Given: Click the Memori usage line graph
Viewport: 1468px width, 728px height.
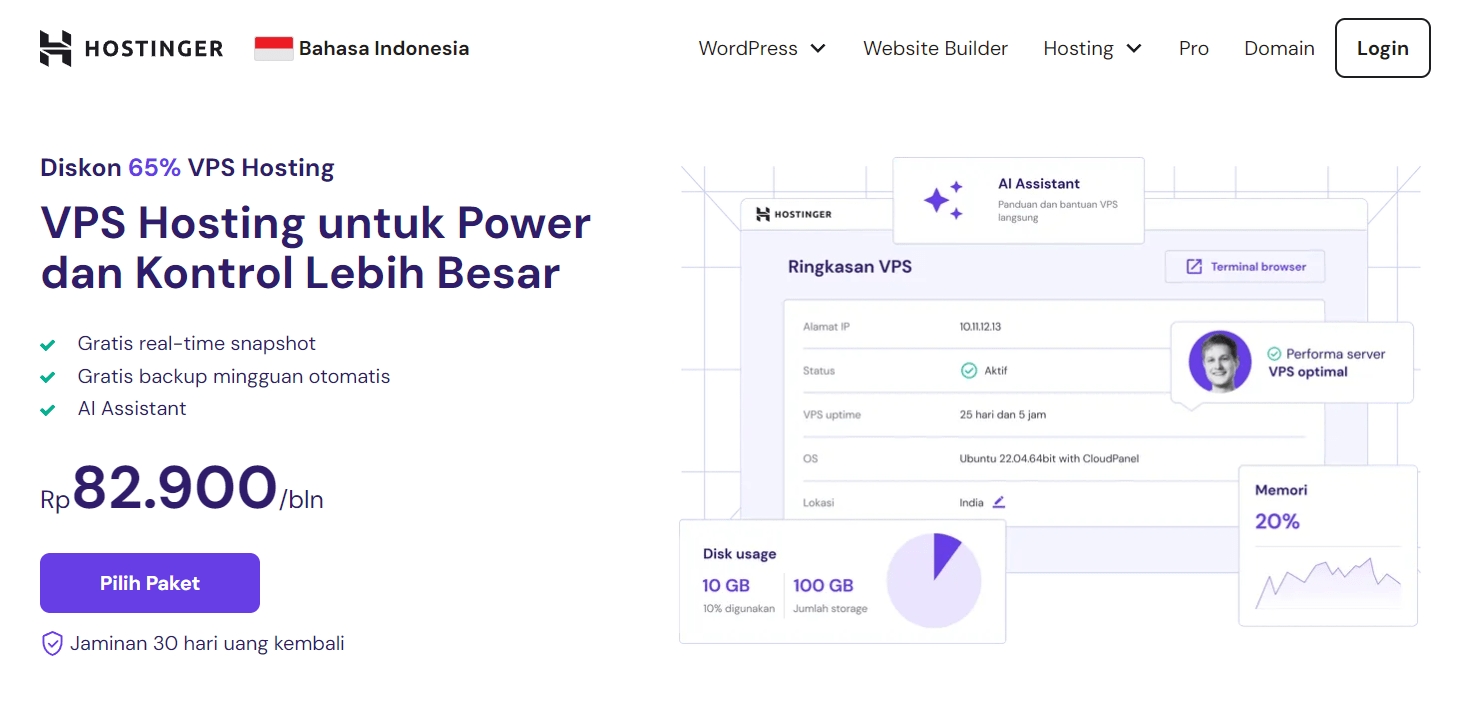Looking at the screenshot, I should point(1328,584).
